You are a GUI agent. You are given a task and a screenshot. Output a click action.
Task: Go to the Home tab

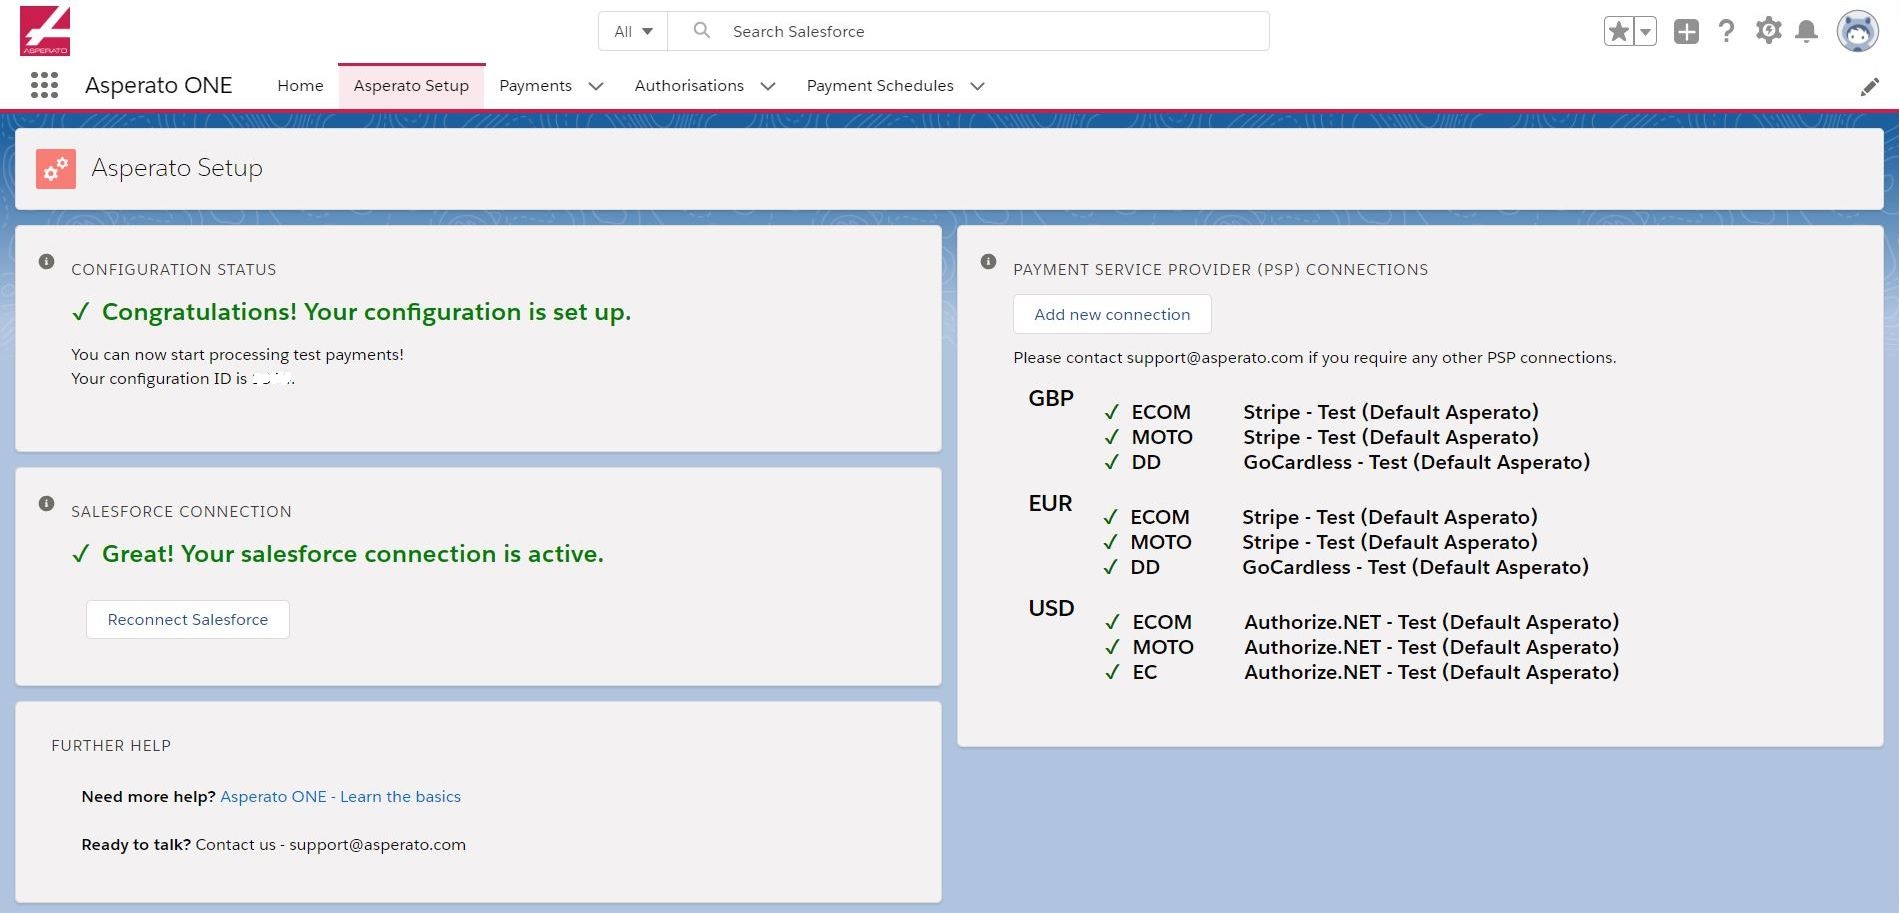[300, 86]
